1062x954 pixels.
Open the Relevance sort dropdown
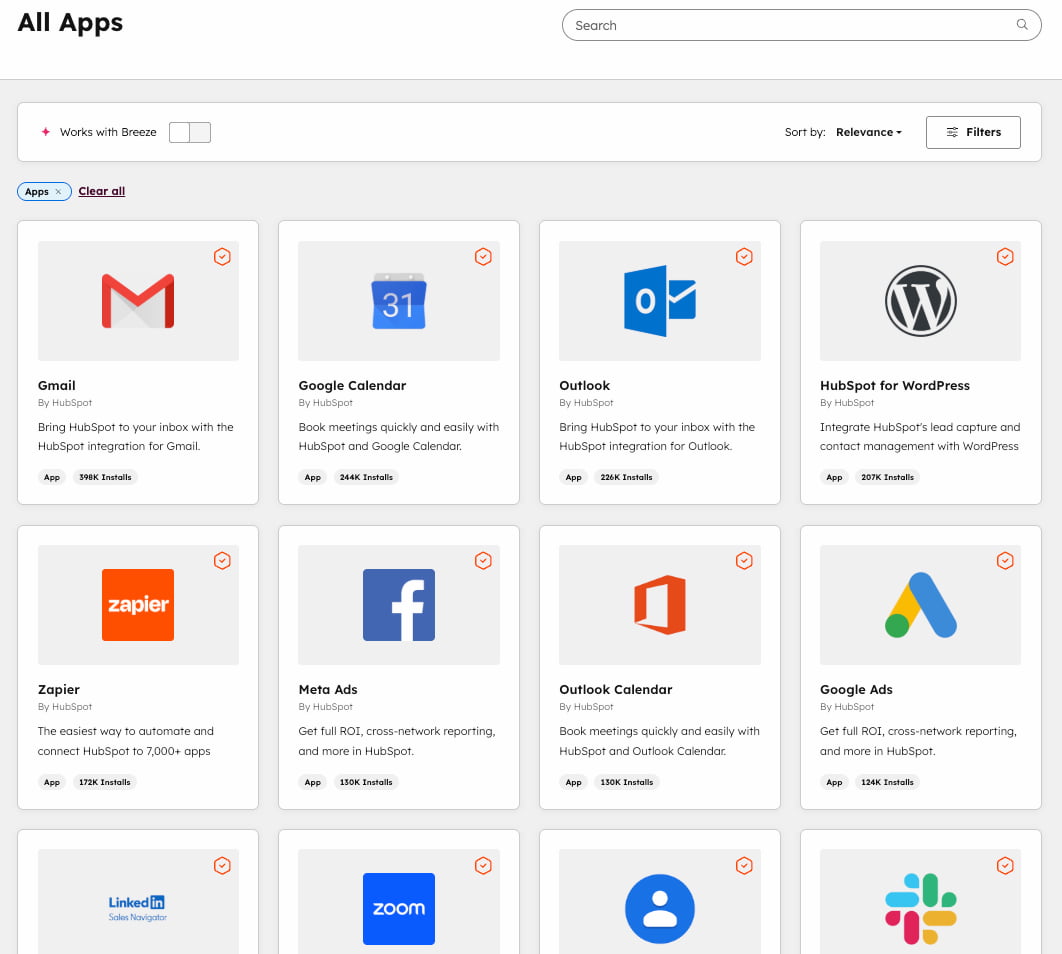867,132
